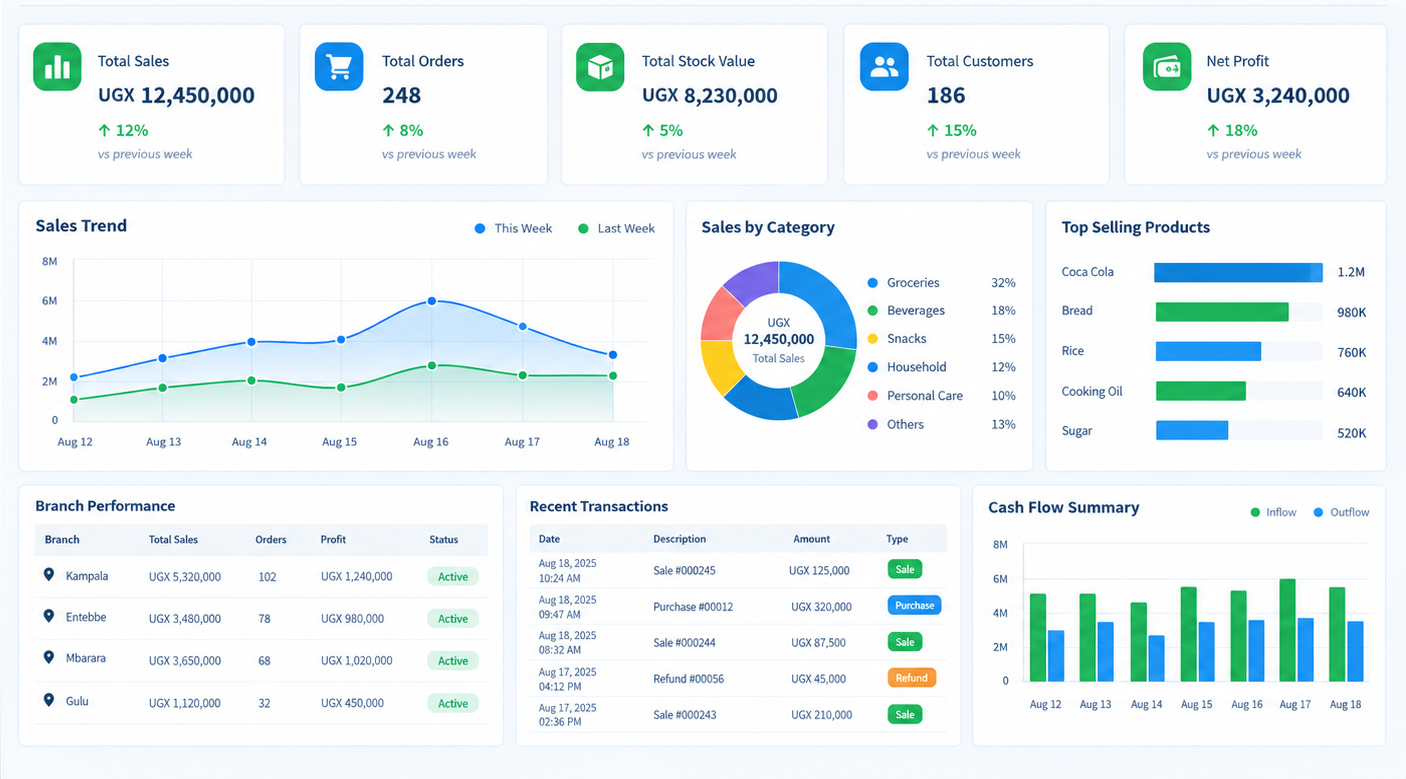Select the Groceries category legend dot
Screen dimensions: 1406x779
(x=873, y=283)
